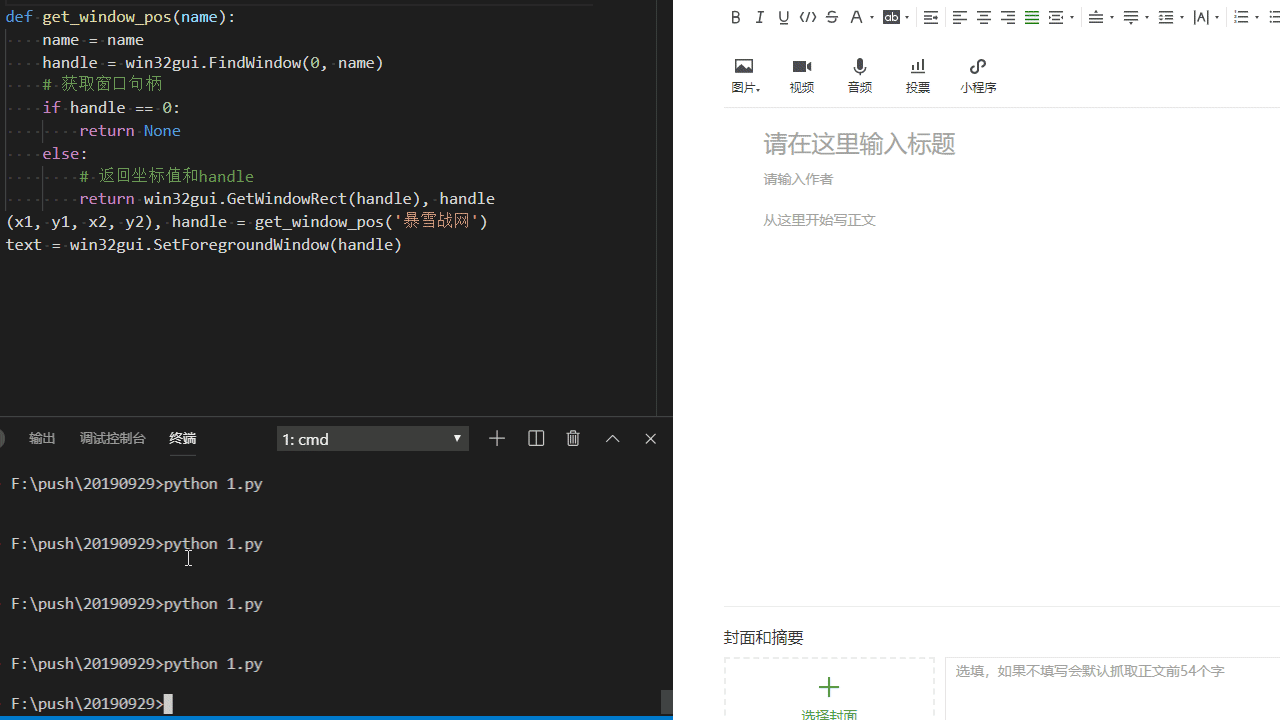Image resolution: width=1280 pixels, height=720 pixels.
Task: Apply underline to text
Action: click(x=783, y=17)
